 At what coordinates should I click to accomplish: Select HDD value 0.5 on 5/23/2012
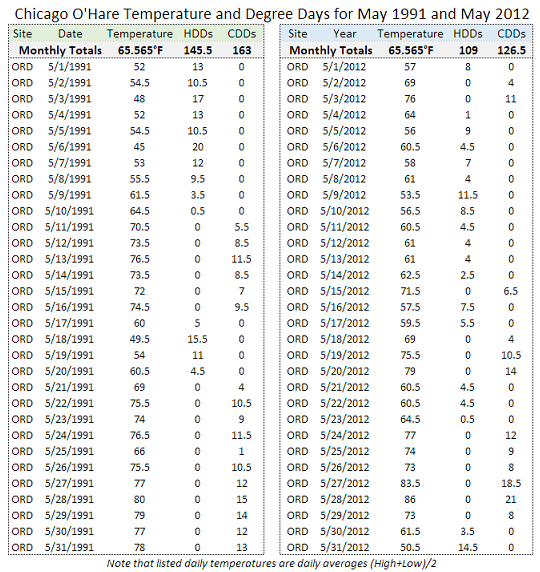point(467,419)
